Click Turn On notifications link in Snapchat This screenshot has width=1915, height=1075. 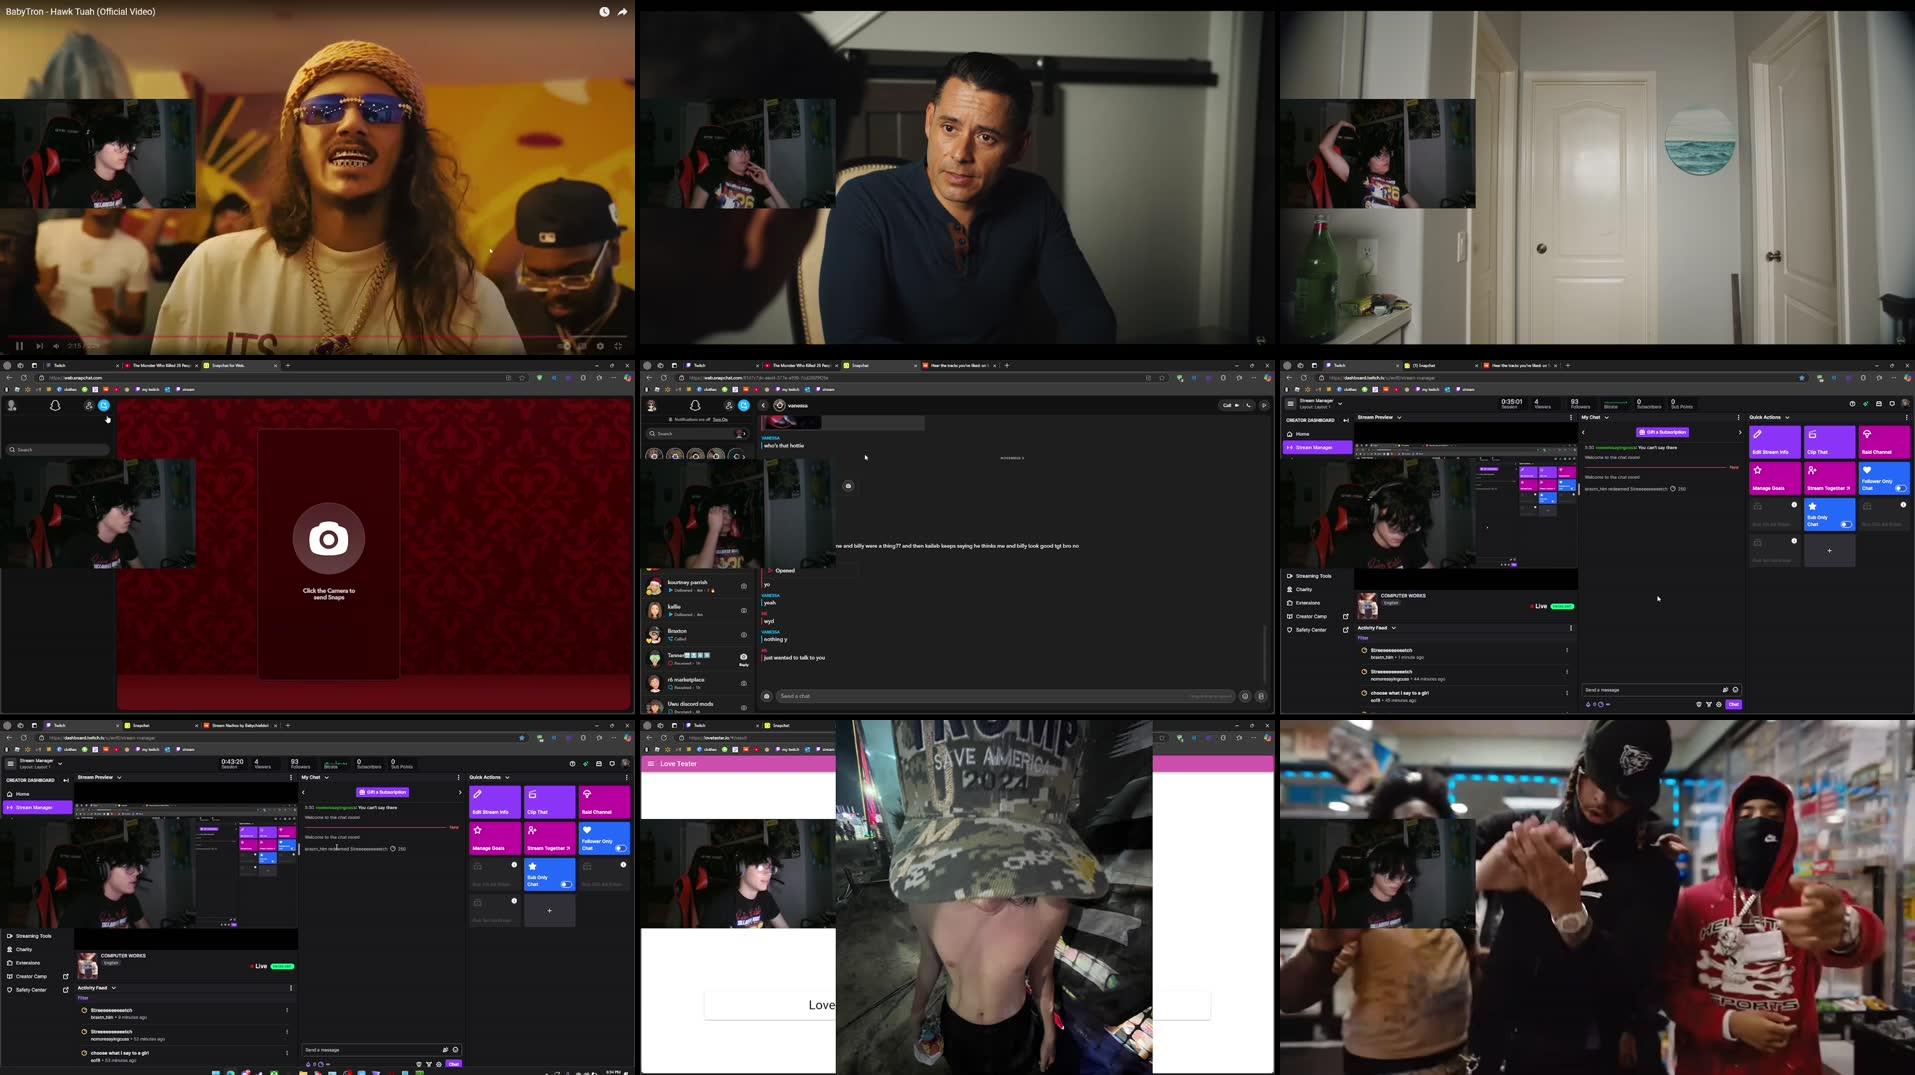tap(720, 420)
